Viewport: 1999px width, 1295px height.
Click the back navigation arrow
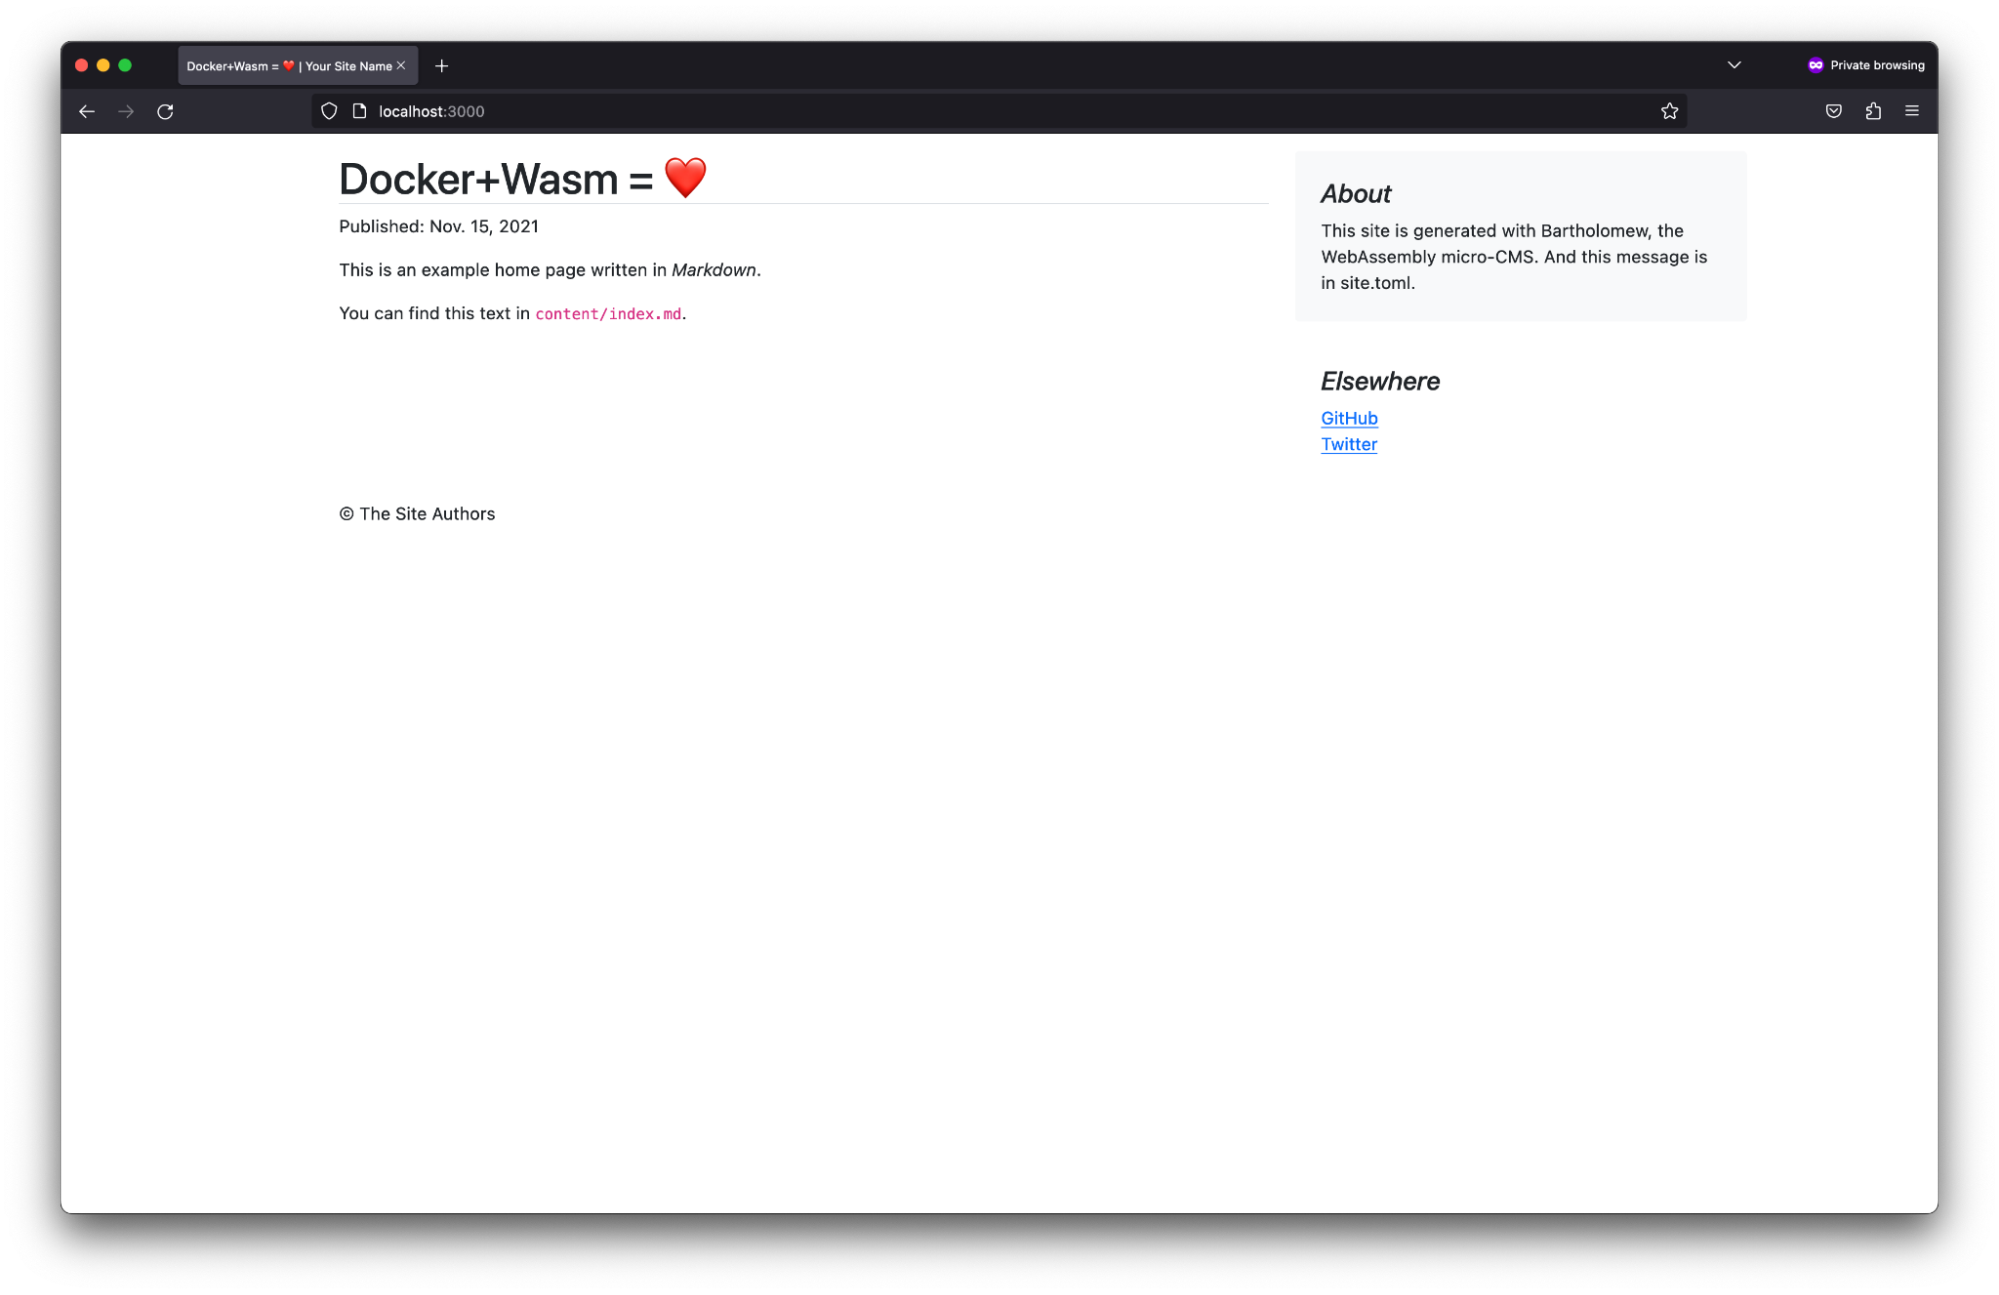86,111
